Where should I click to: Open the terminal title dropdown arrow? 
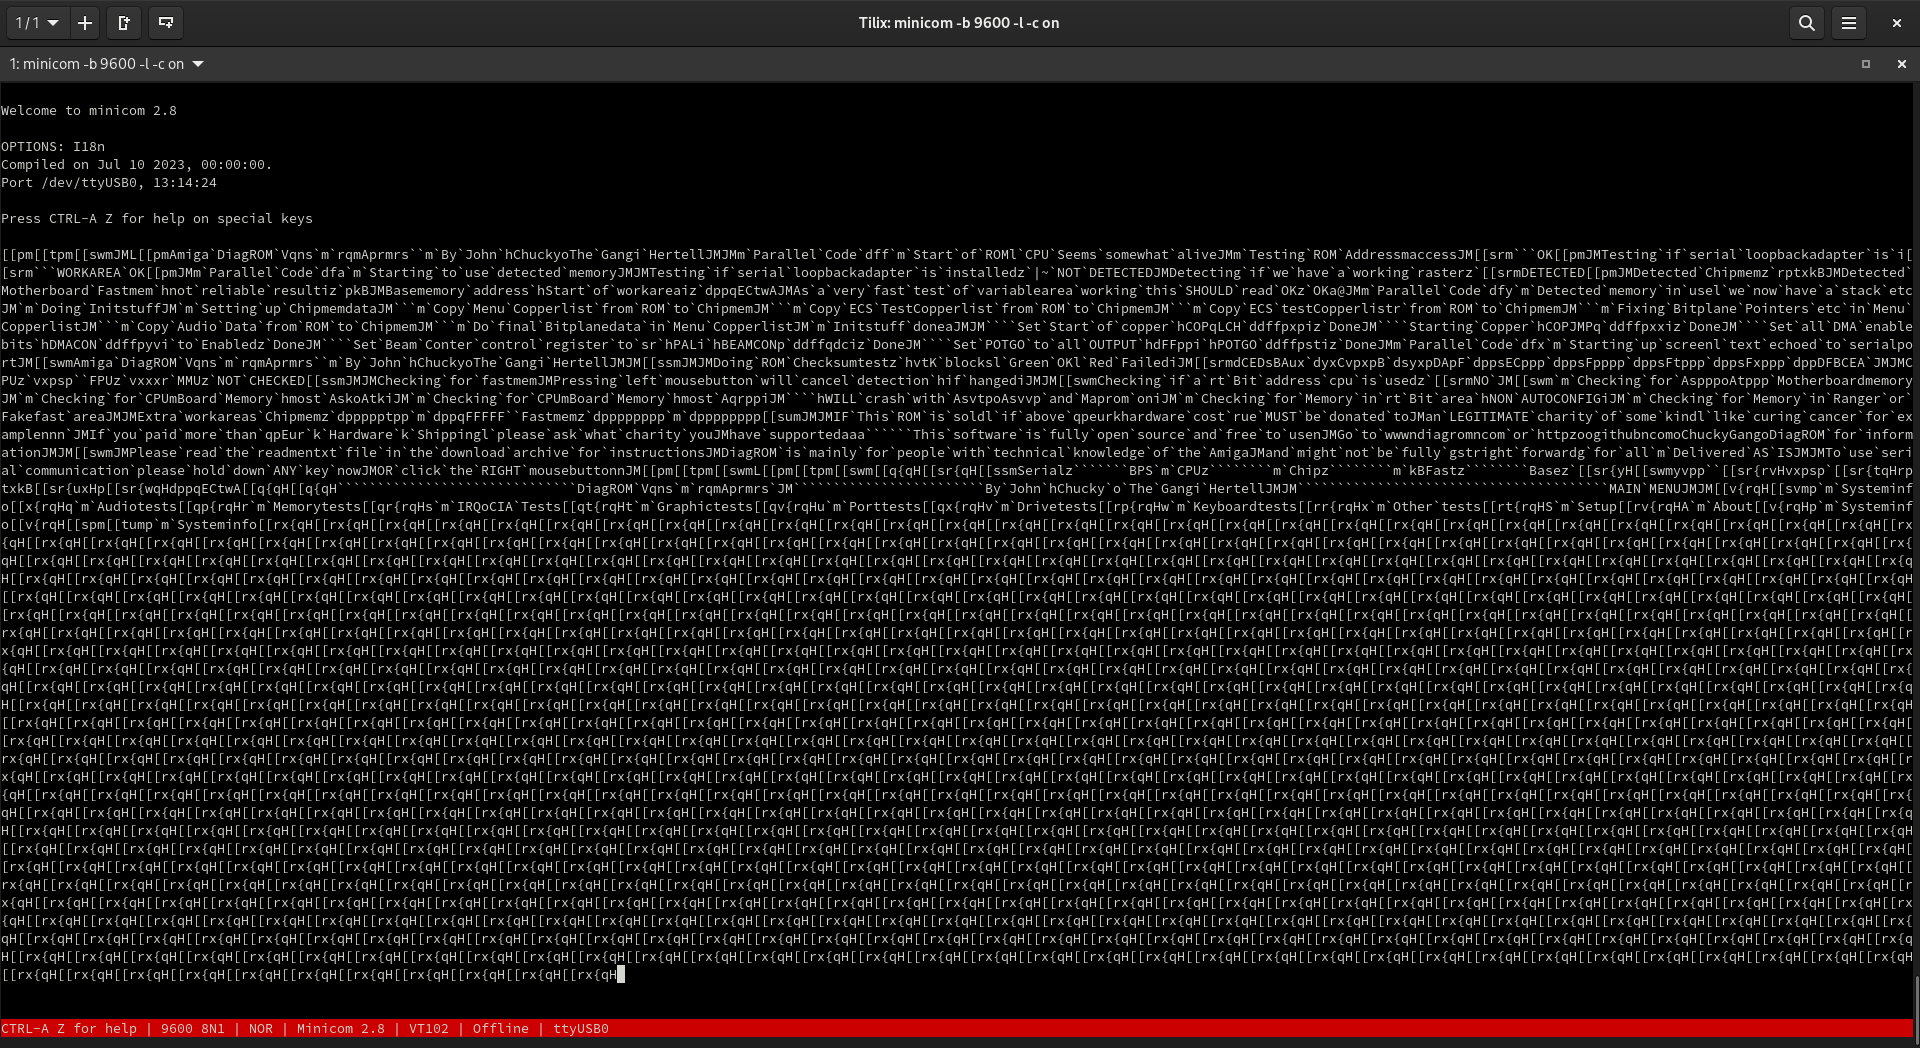tap(198, 64)
